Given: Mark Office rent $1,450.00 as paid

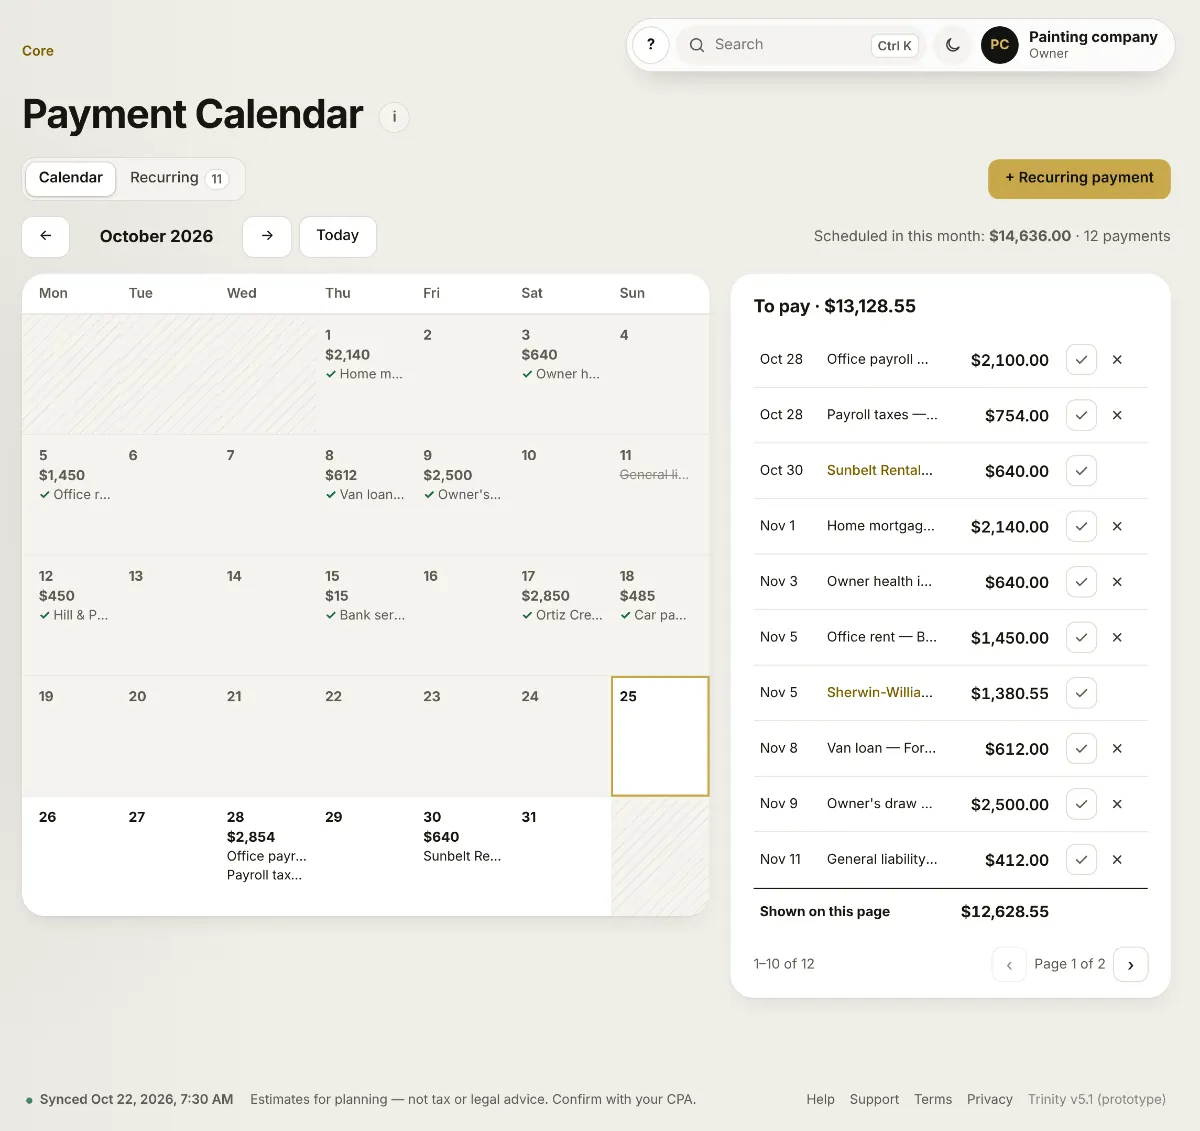Looking at the screenshot, I should pos(1081,637).
